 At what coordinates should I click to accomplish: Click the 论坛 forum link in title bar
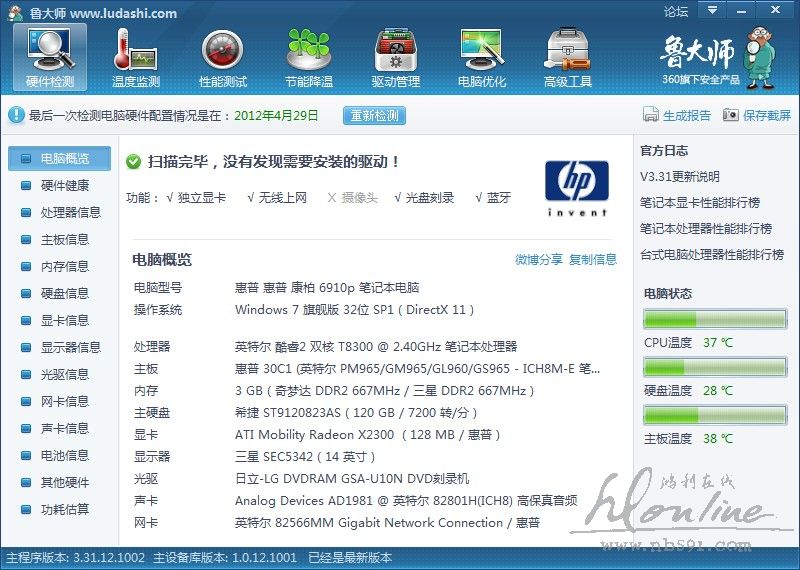point(676,11)
